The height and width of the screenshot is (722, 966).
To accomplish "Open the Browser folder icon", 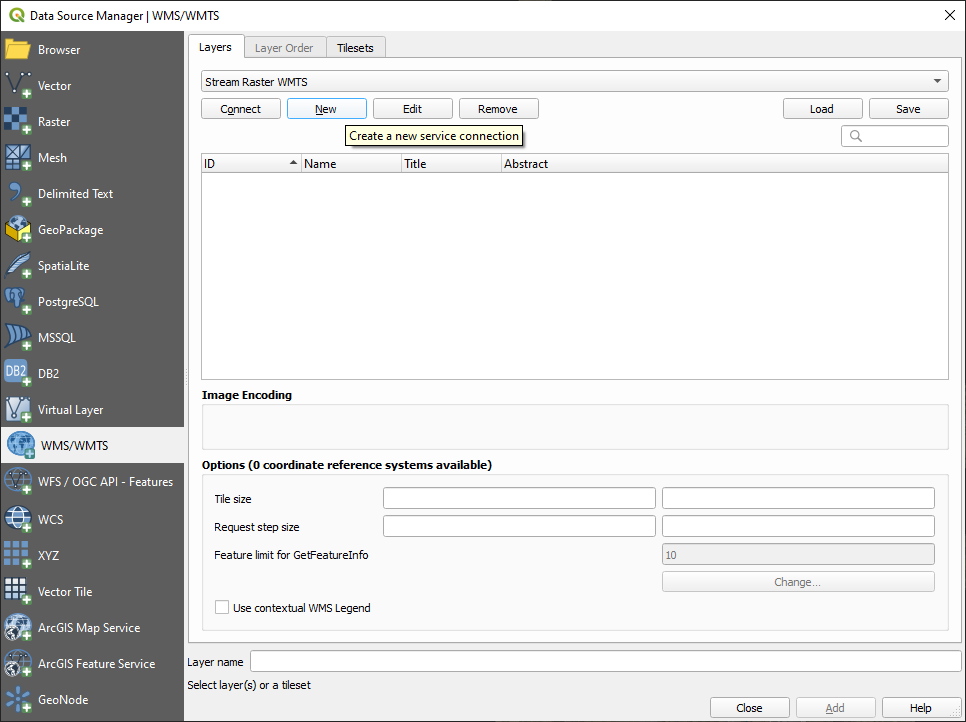I will point(17,50).
